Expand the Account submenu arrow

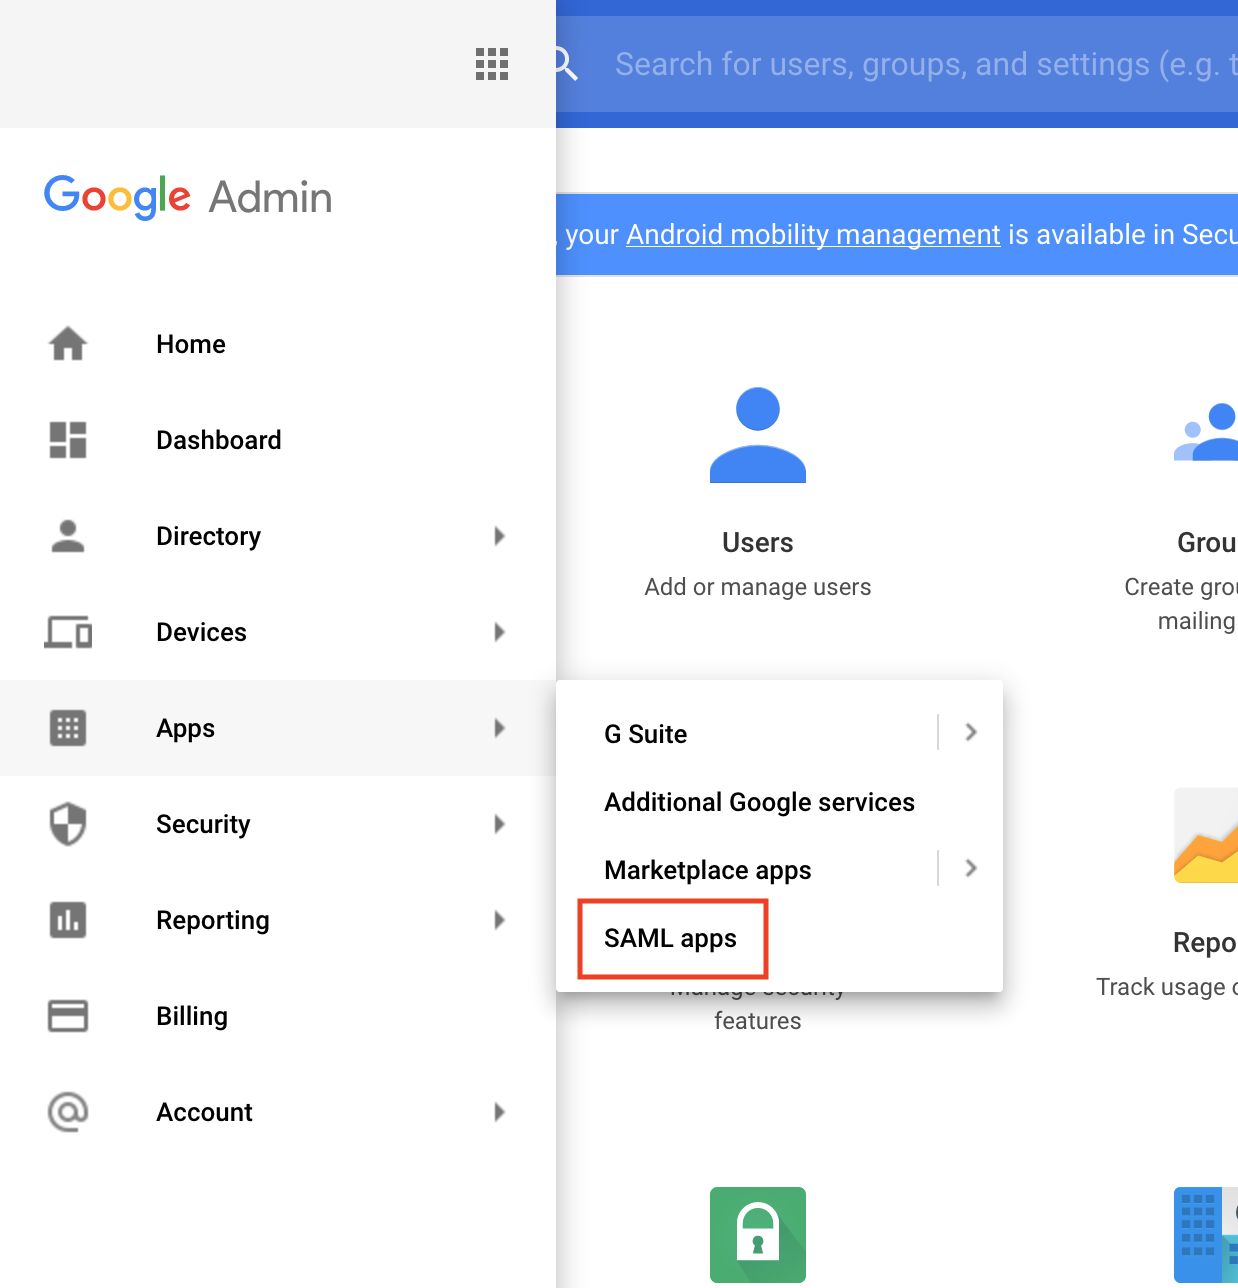click(500, 1112)
